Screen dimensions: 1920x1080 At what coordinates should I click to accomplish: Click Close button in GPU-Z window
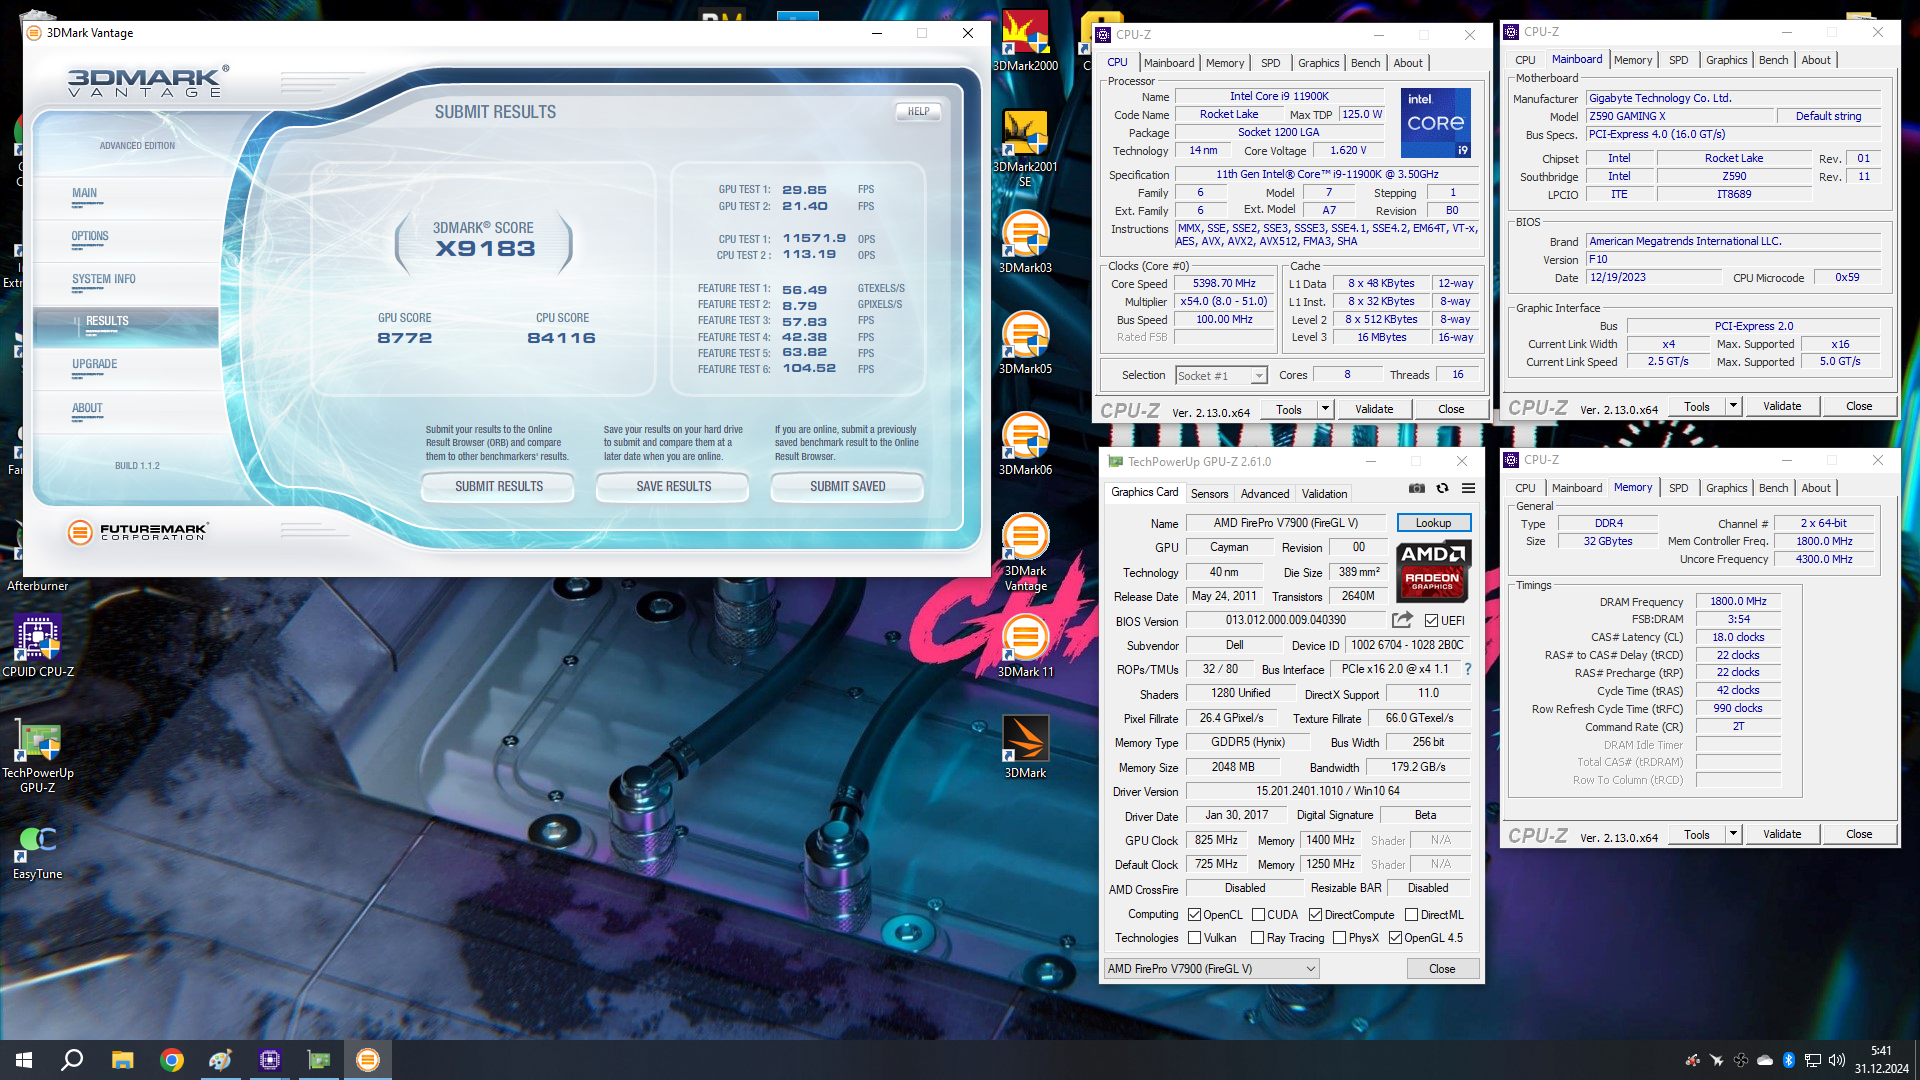[x=1441, y=968]
